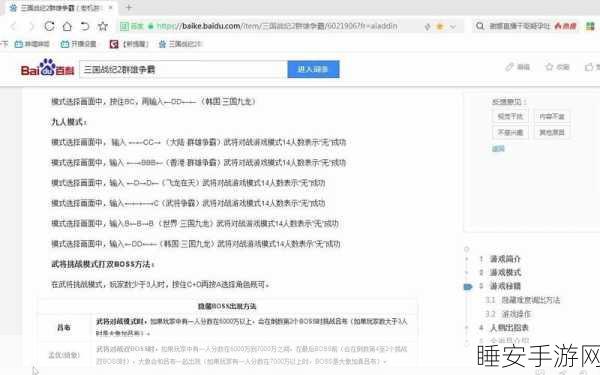Click the line mentioning 飞龙在天
Viewport: 600px width, 375px height.
[188, 183]
